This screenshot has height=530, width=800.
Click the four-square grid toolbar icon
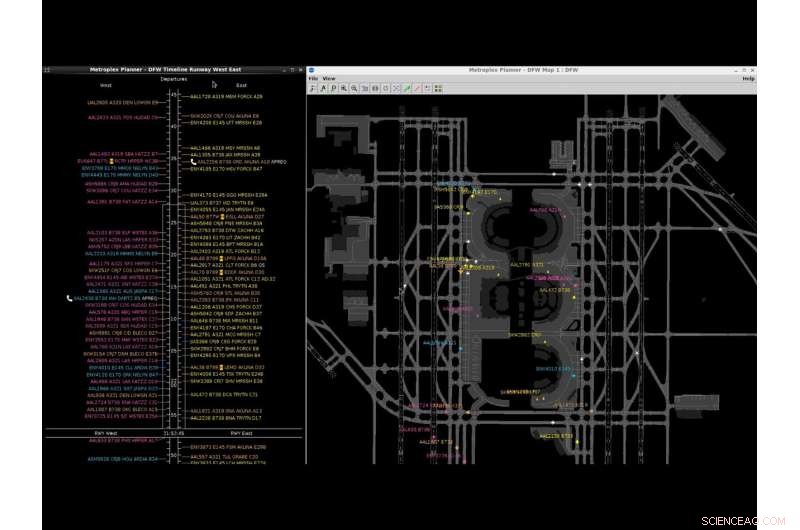[438, 88]
